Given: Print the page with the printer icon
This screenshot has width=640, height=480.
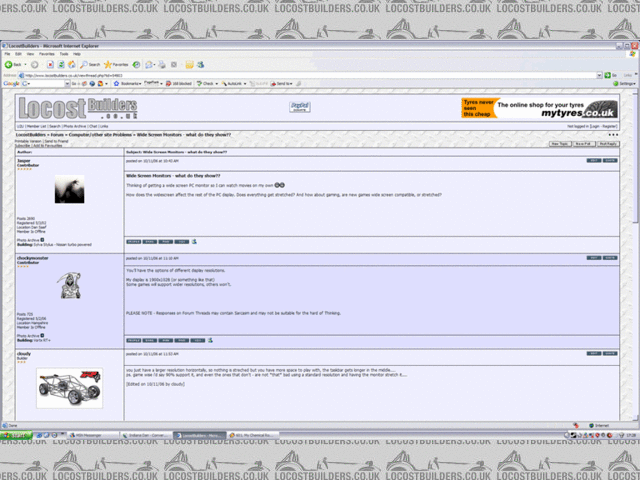Looking at the screenshot, I should coord(162,64).
